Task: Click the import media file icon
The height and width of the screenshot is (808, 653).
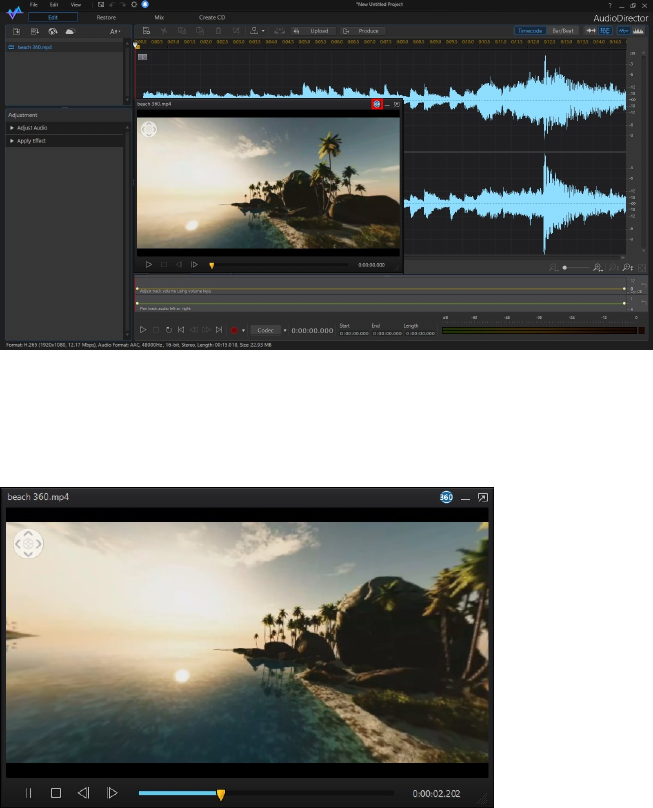Action: [16, 31]
